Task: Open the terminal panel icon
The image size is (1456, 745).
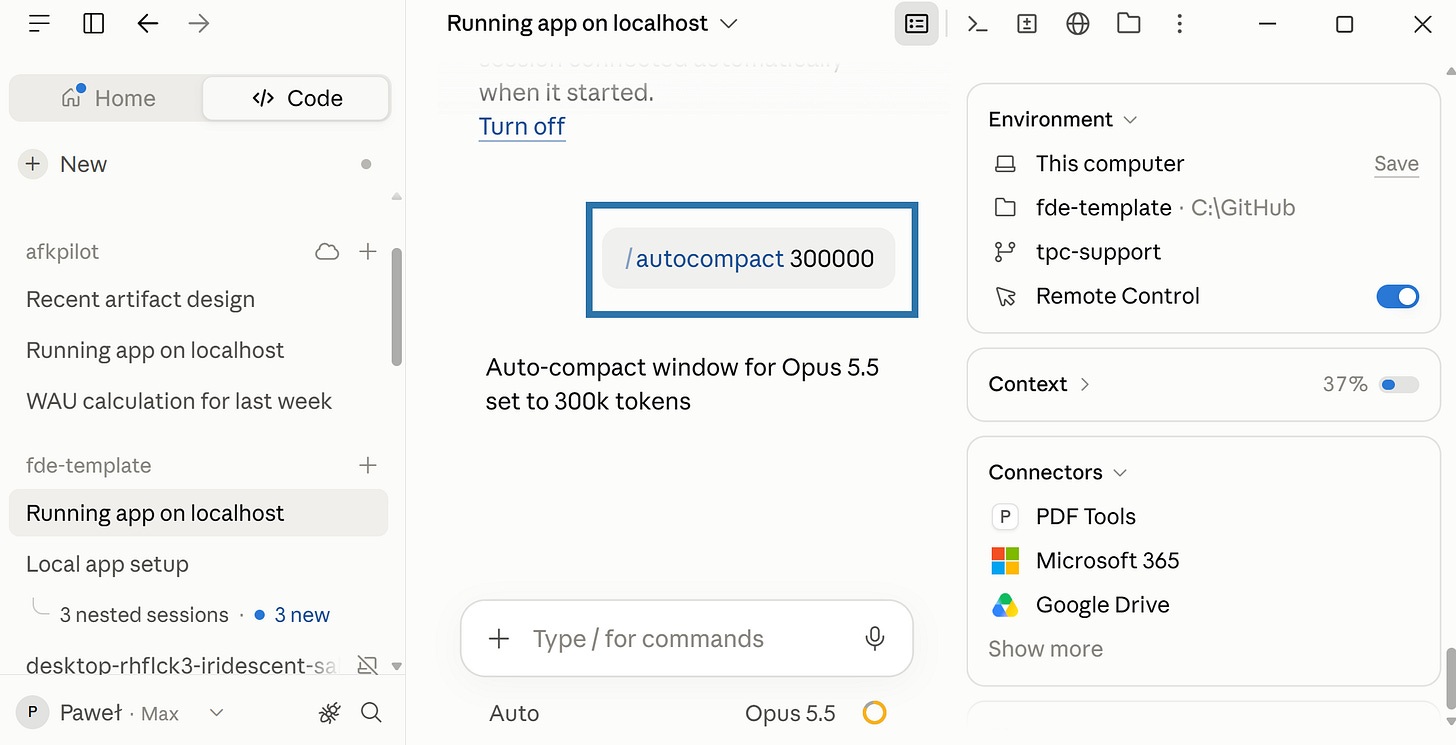Action: click(978, 24)
